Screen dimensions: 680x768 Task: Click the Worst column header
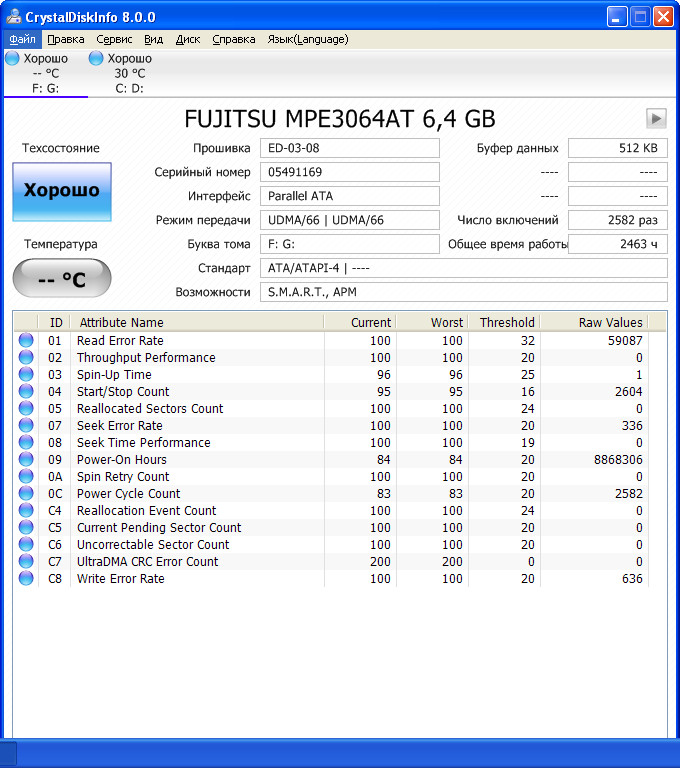coord(432,322)
